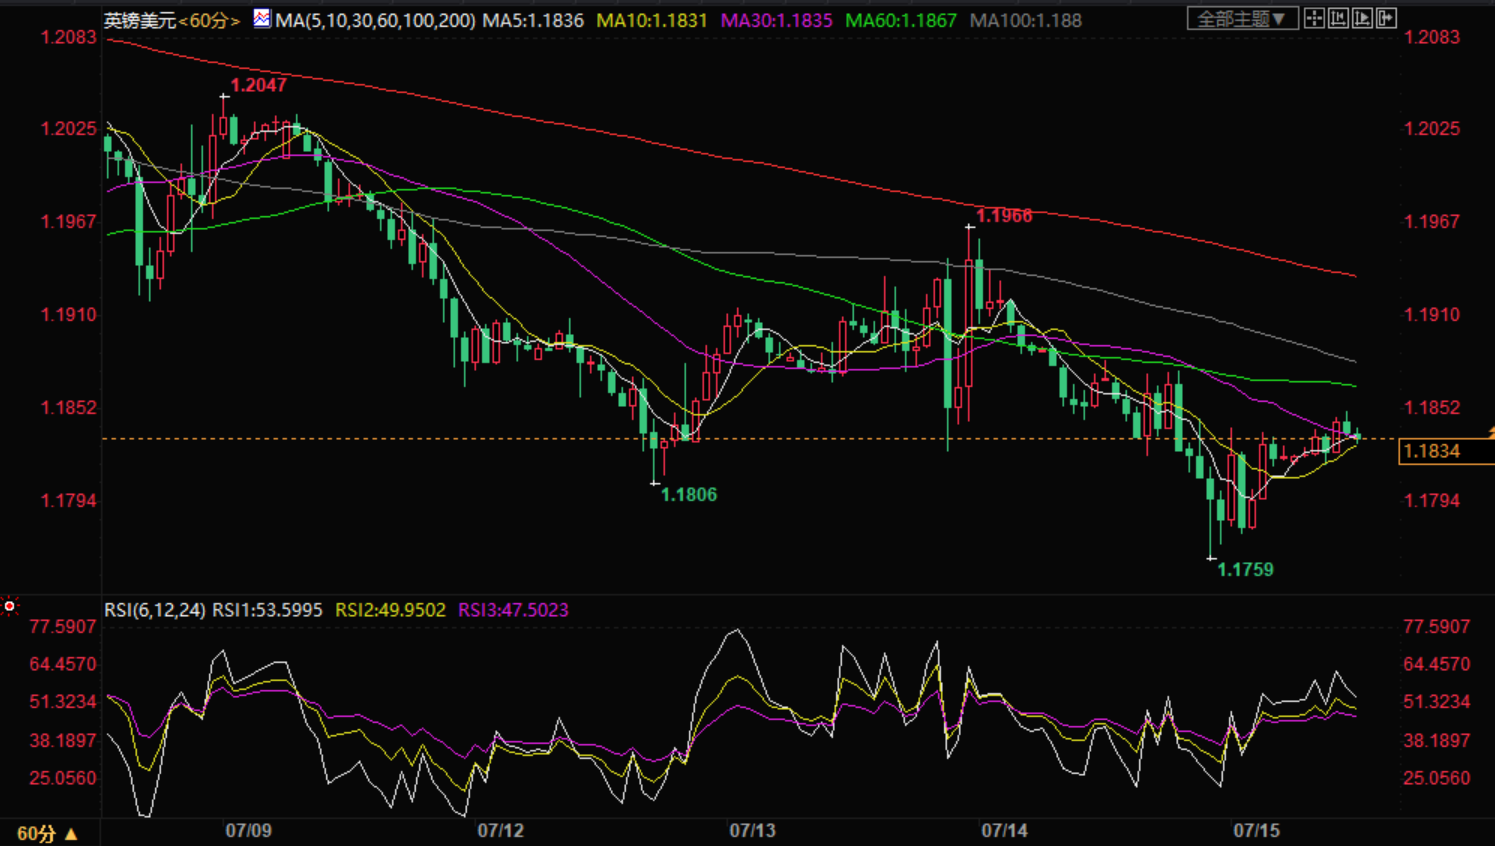The width and height of the screenshot is (1495, 846).
Task: Click 25.0560 on the left RSI axis
Action: 63,778
